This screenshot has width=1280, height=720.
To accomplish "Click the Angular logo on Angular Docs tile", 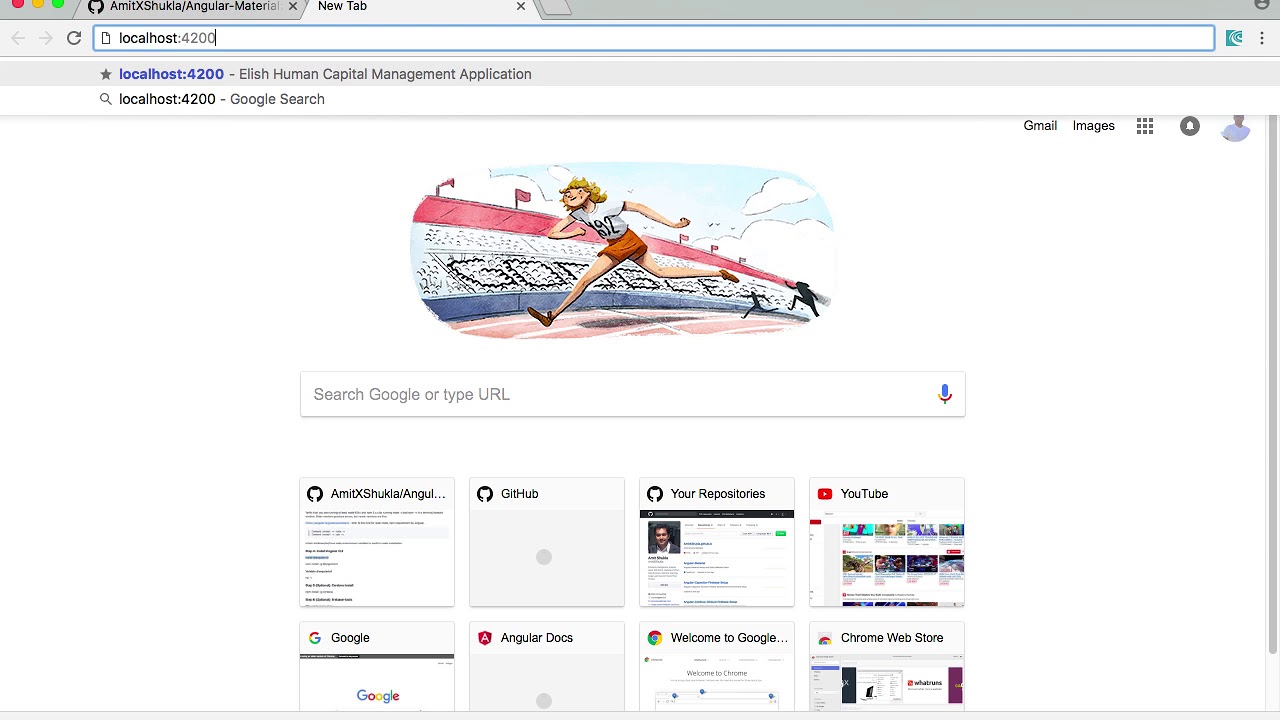I will (x=485, y=638).
